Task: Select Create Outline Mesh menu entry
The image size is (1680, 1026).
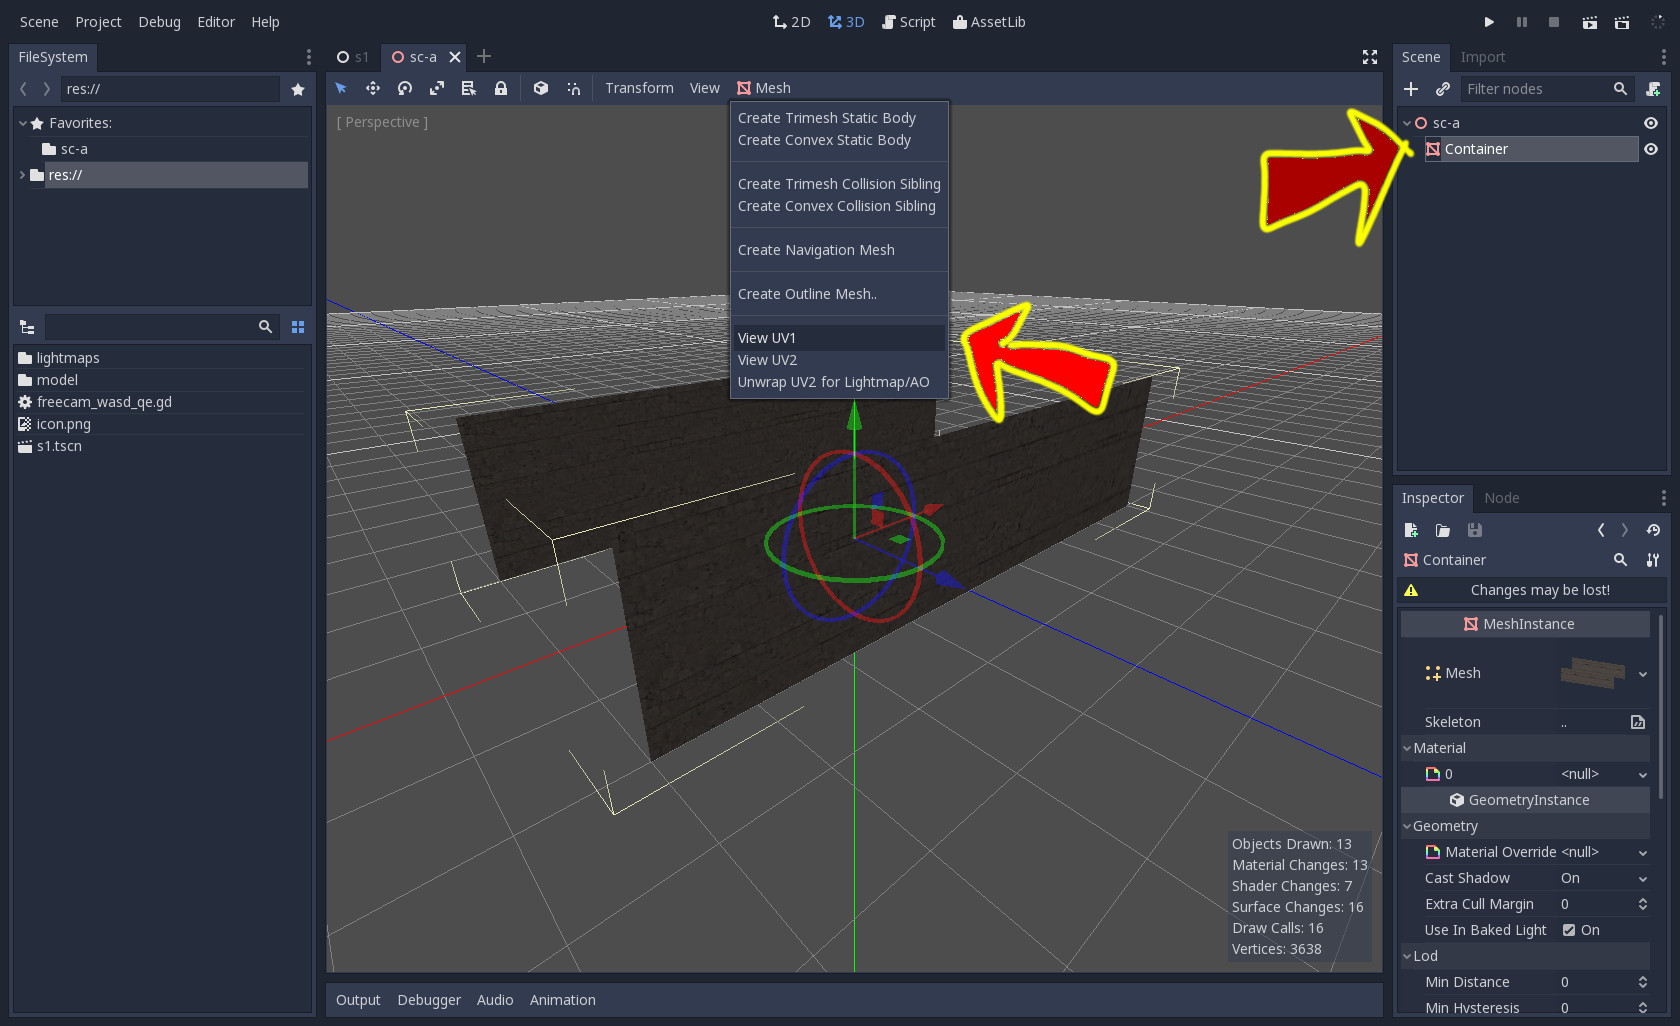Action: (x=840, y=294)
